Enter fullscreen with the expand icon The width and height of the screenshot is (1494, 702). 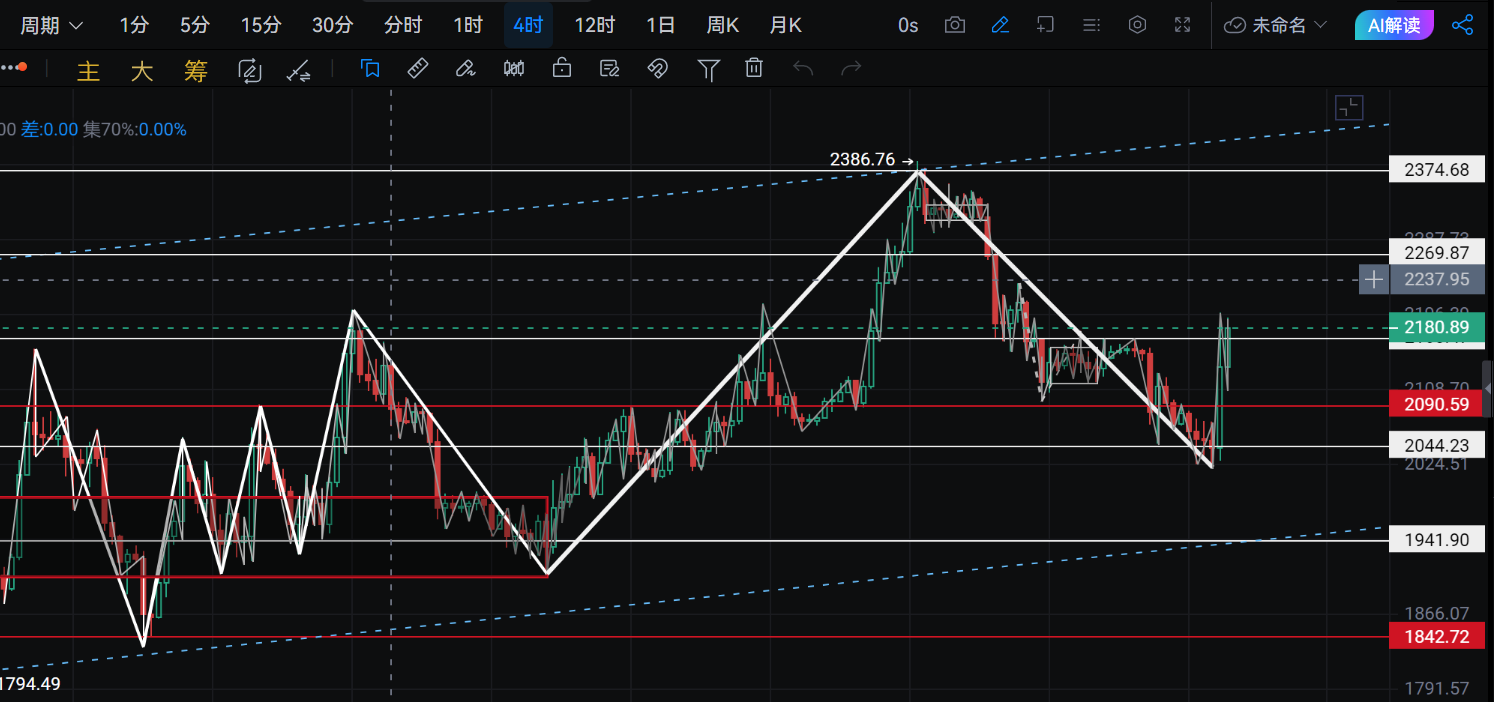tap(1182, 25)
